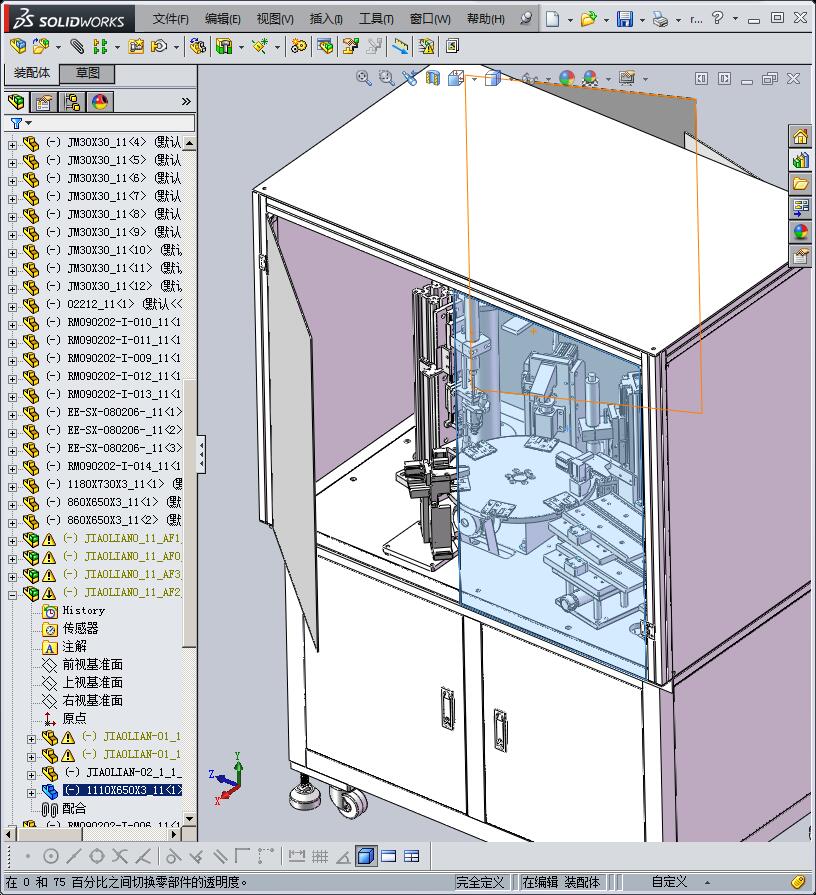Open the 文件(F) menu
Image resolution: width=816 pixels, height=895 pixels.
click(x=171, y=19)
